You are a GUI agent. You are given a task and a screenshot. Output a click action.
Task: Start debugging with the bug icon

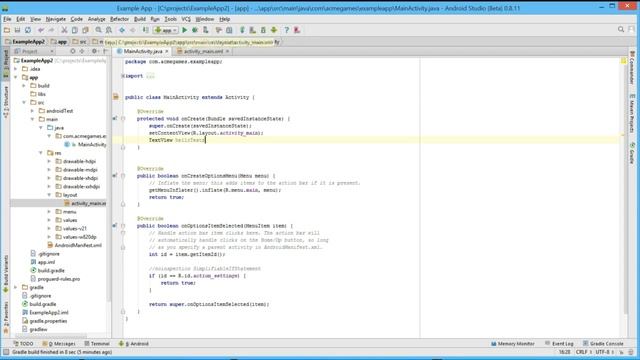[x=195, y=30]
